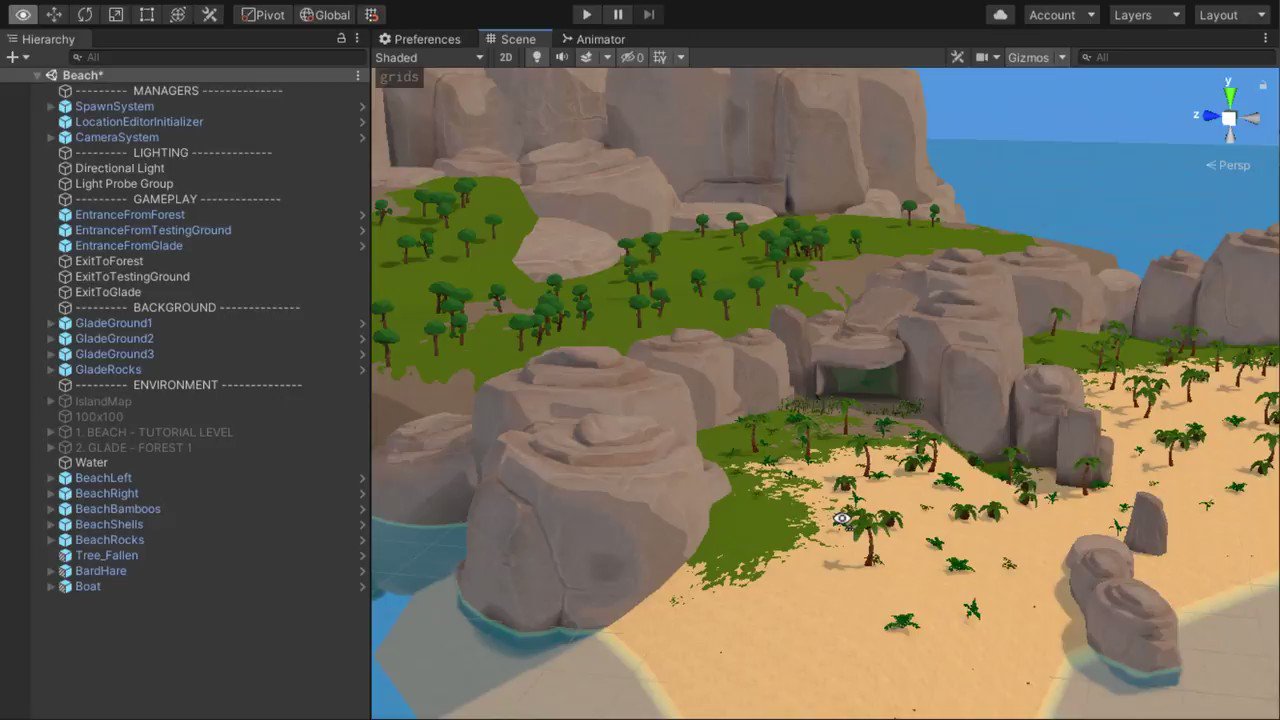Toggle Pivot/Center handle position
1280x720 pixels.
coord(263,15)
